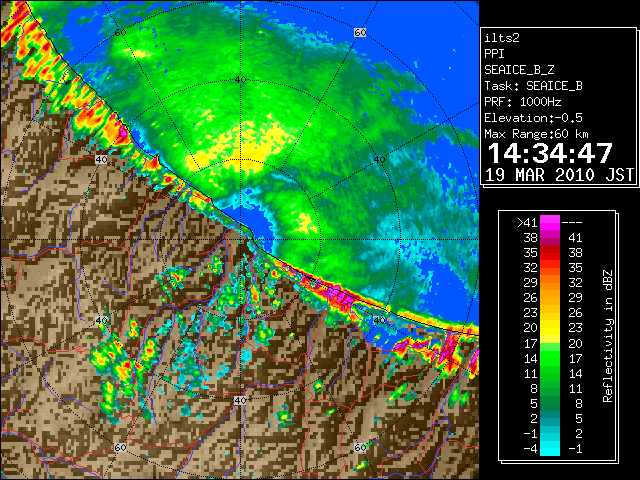Click '-4' in the legend's left column
Viewport: 640px width, 480px height.
pos(530,449)
